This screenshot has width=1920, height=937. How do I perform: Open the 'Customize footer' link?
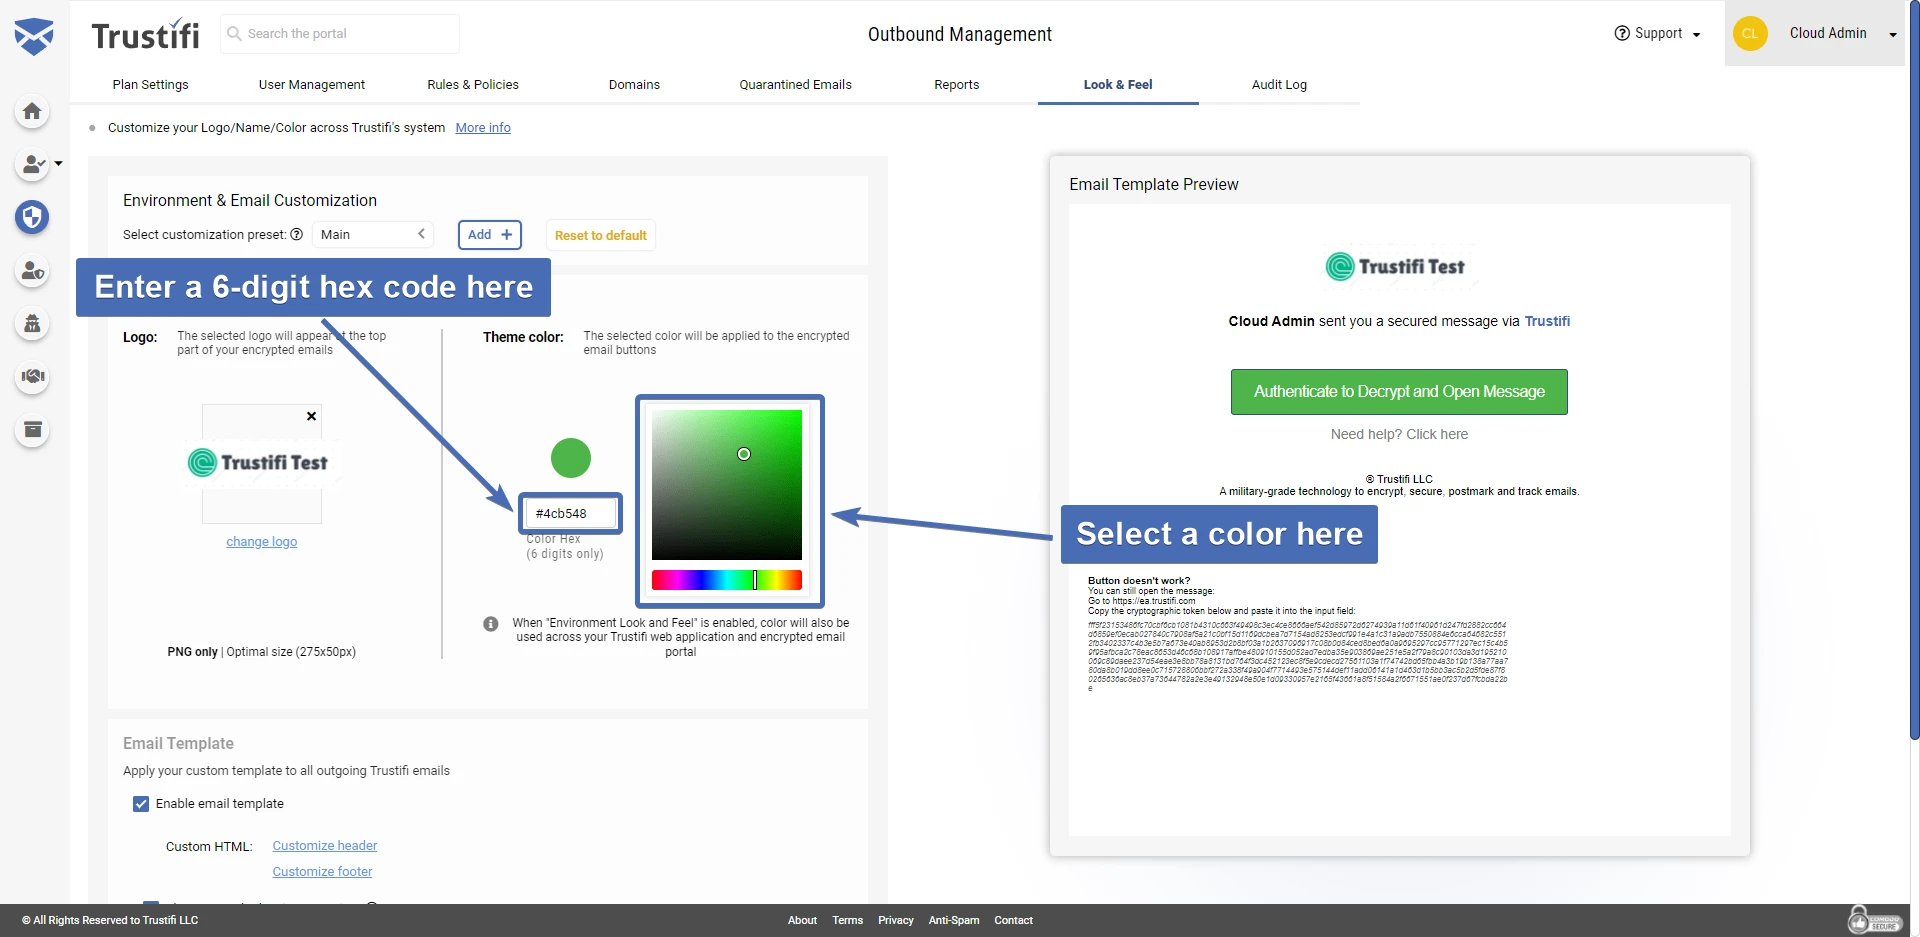pos(322,871)
